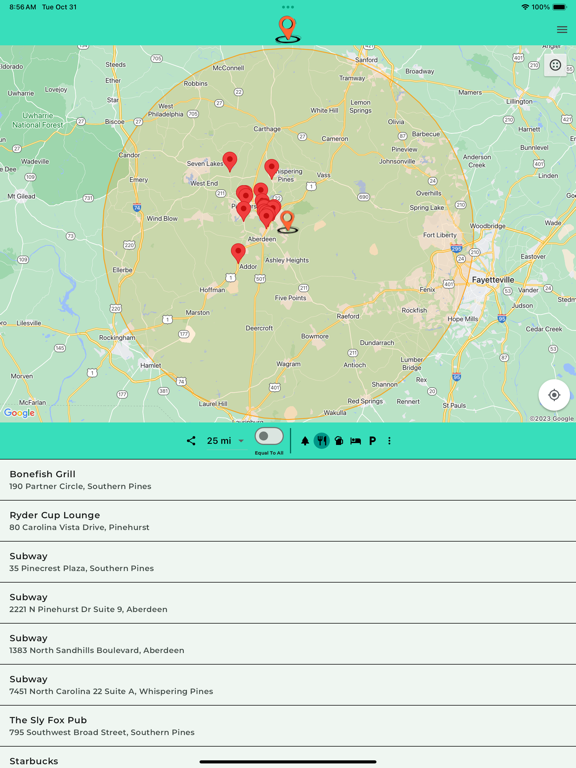Image resolution: width=576 pixels, height=768 pixels.
Task: Center map on my location
Action: pos(554,395)
